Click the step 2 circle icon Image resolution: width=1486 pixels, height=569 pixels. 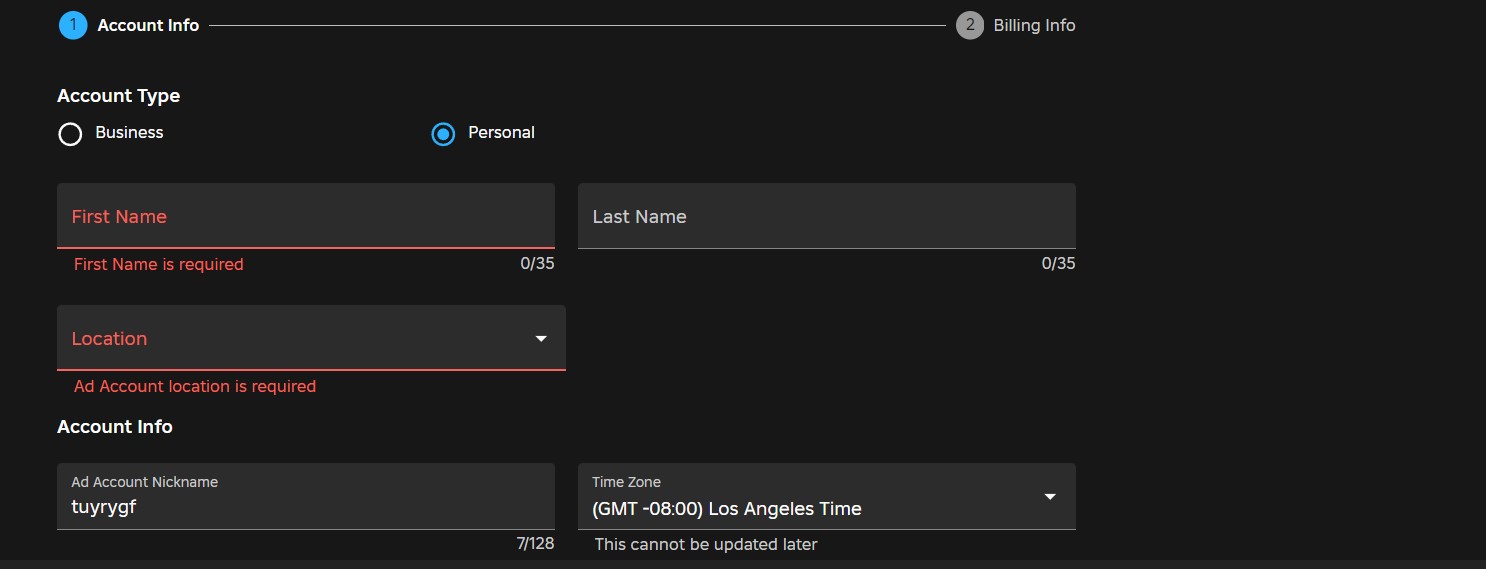click(969, 25)
